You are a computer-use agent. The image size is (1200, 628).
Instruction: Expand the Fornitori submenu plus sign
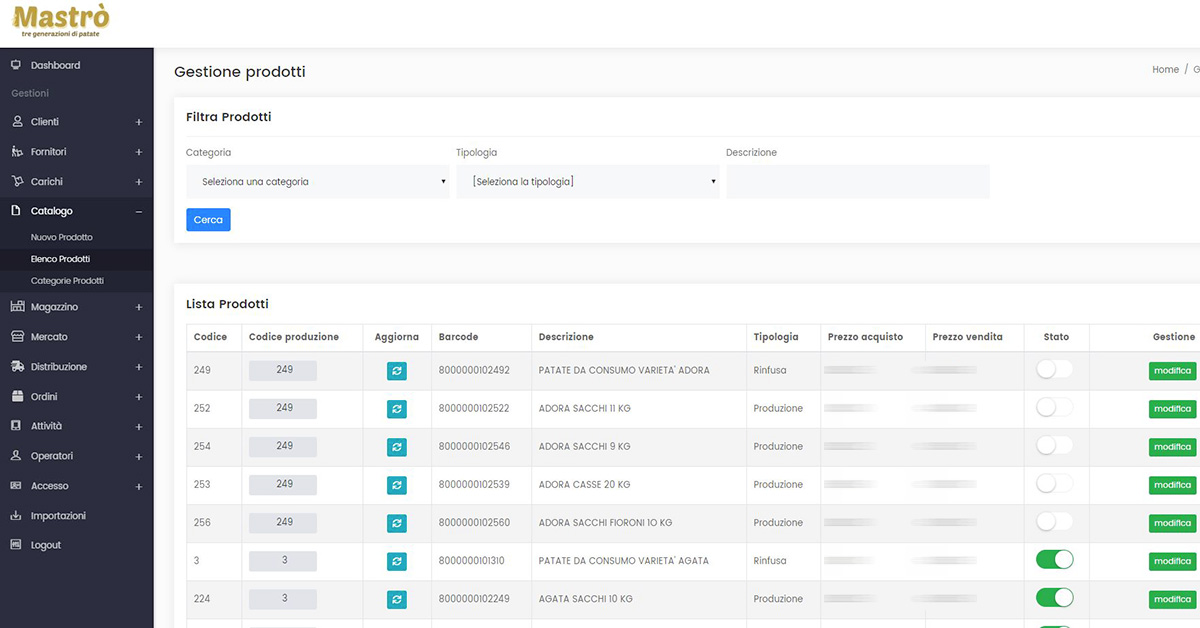point(139,152)
